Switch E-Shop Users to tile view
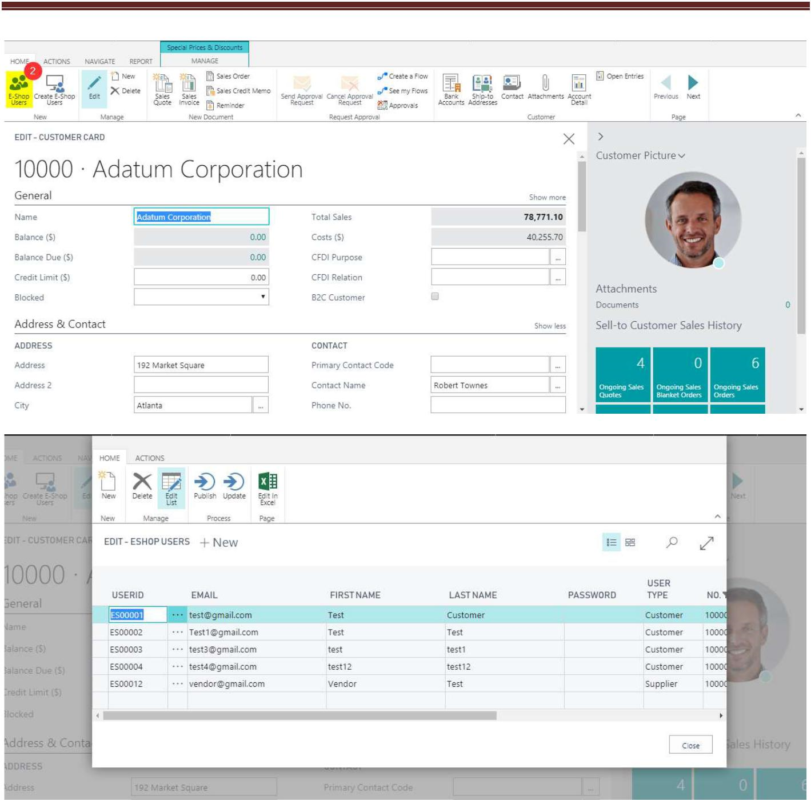The height and width of the screenshot is (800, 811). 630,542
